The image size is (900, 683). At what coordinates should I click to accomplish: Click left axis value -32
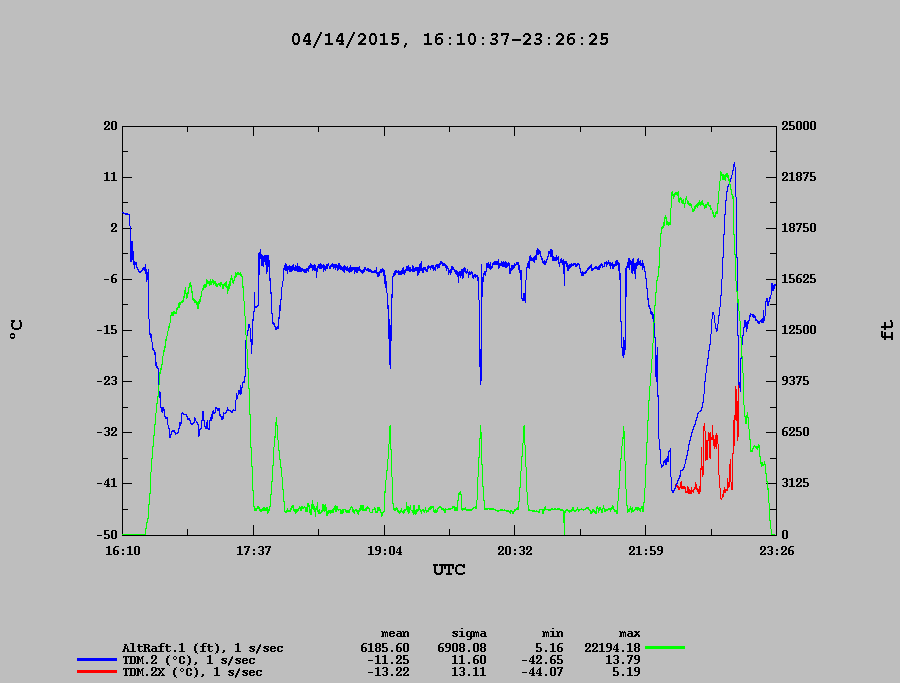(x=107, y=432)
